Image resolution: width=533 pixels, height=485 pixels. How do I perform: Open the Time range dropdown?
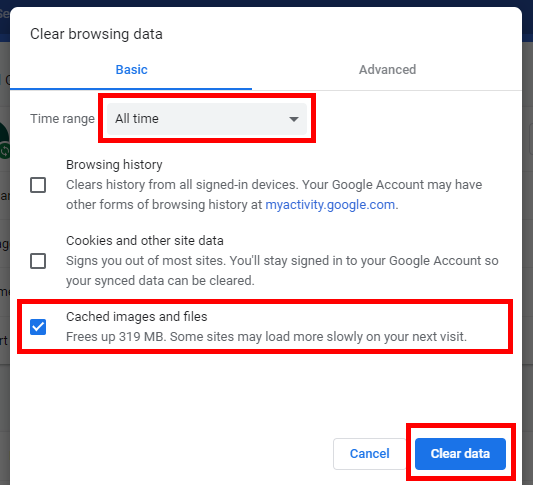coord(207,119)
